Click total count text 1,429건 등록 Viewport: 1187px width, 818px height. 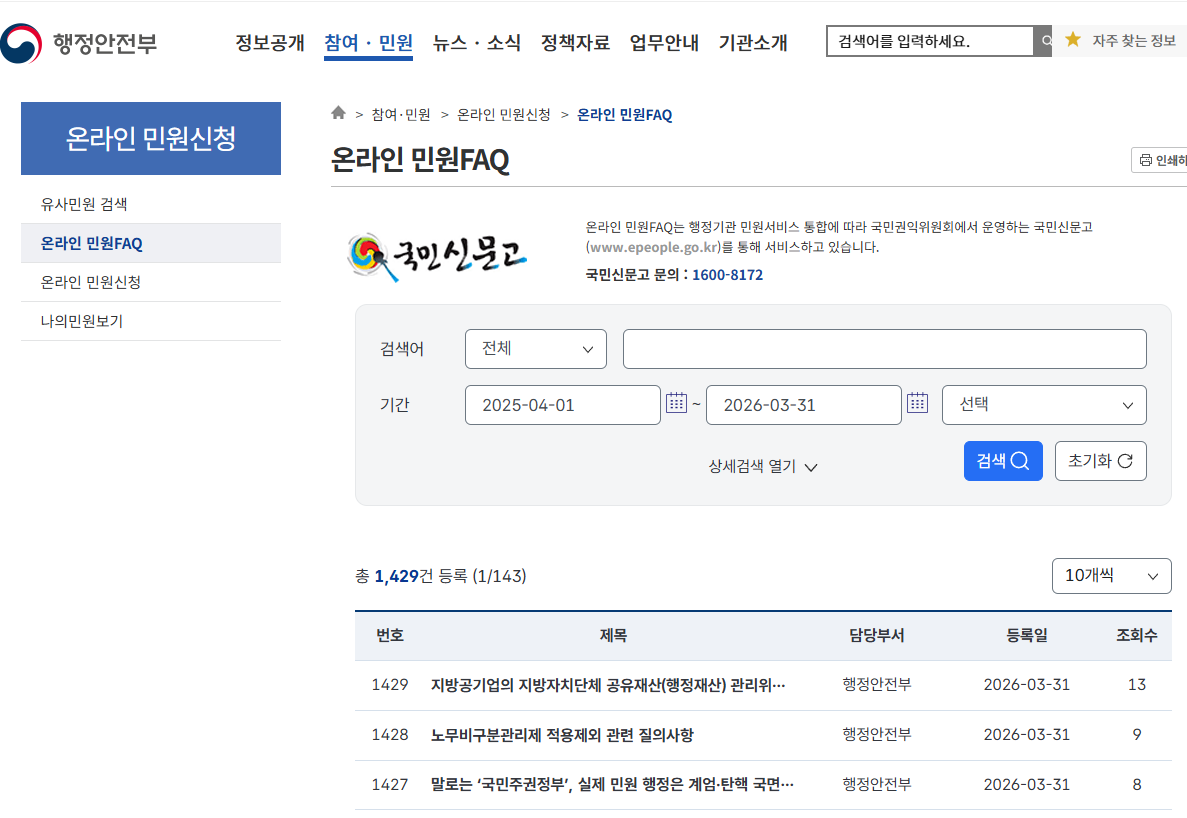420,576
